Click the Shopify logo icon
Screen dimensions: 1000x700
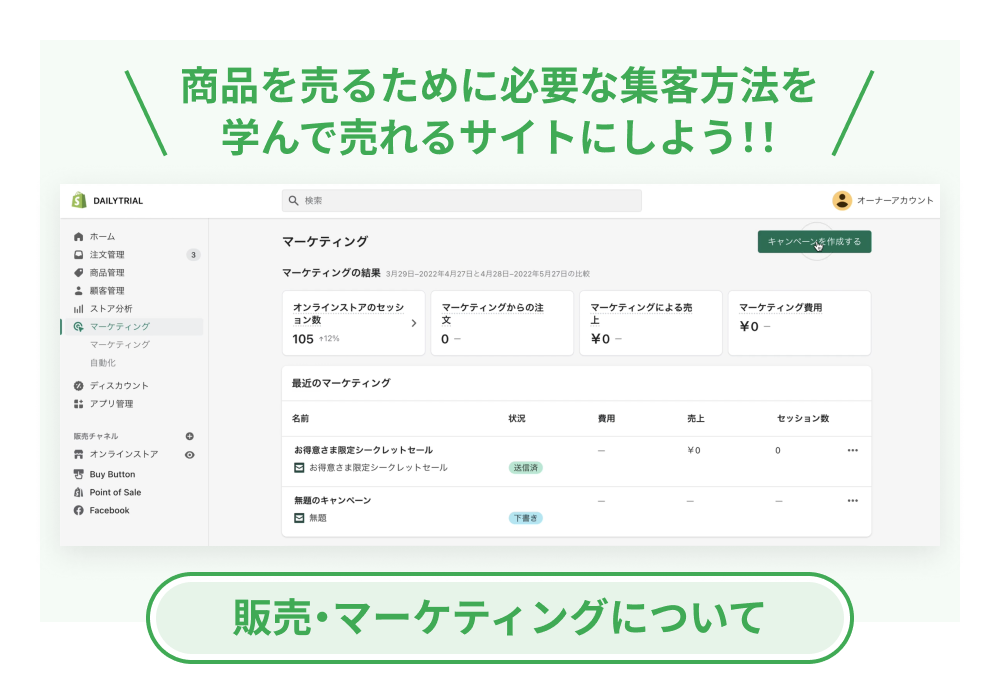[79, 201]
